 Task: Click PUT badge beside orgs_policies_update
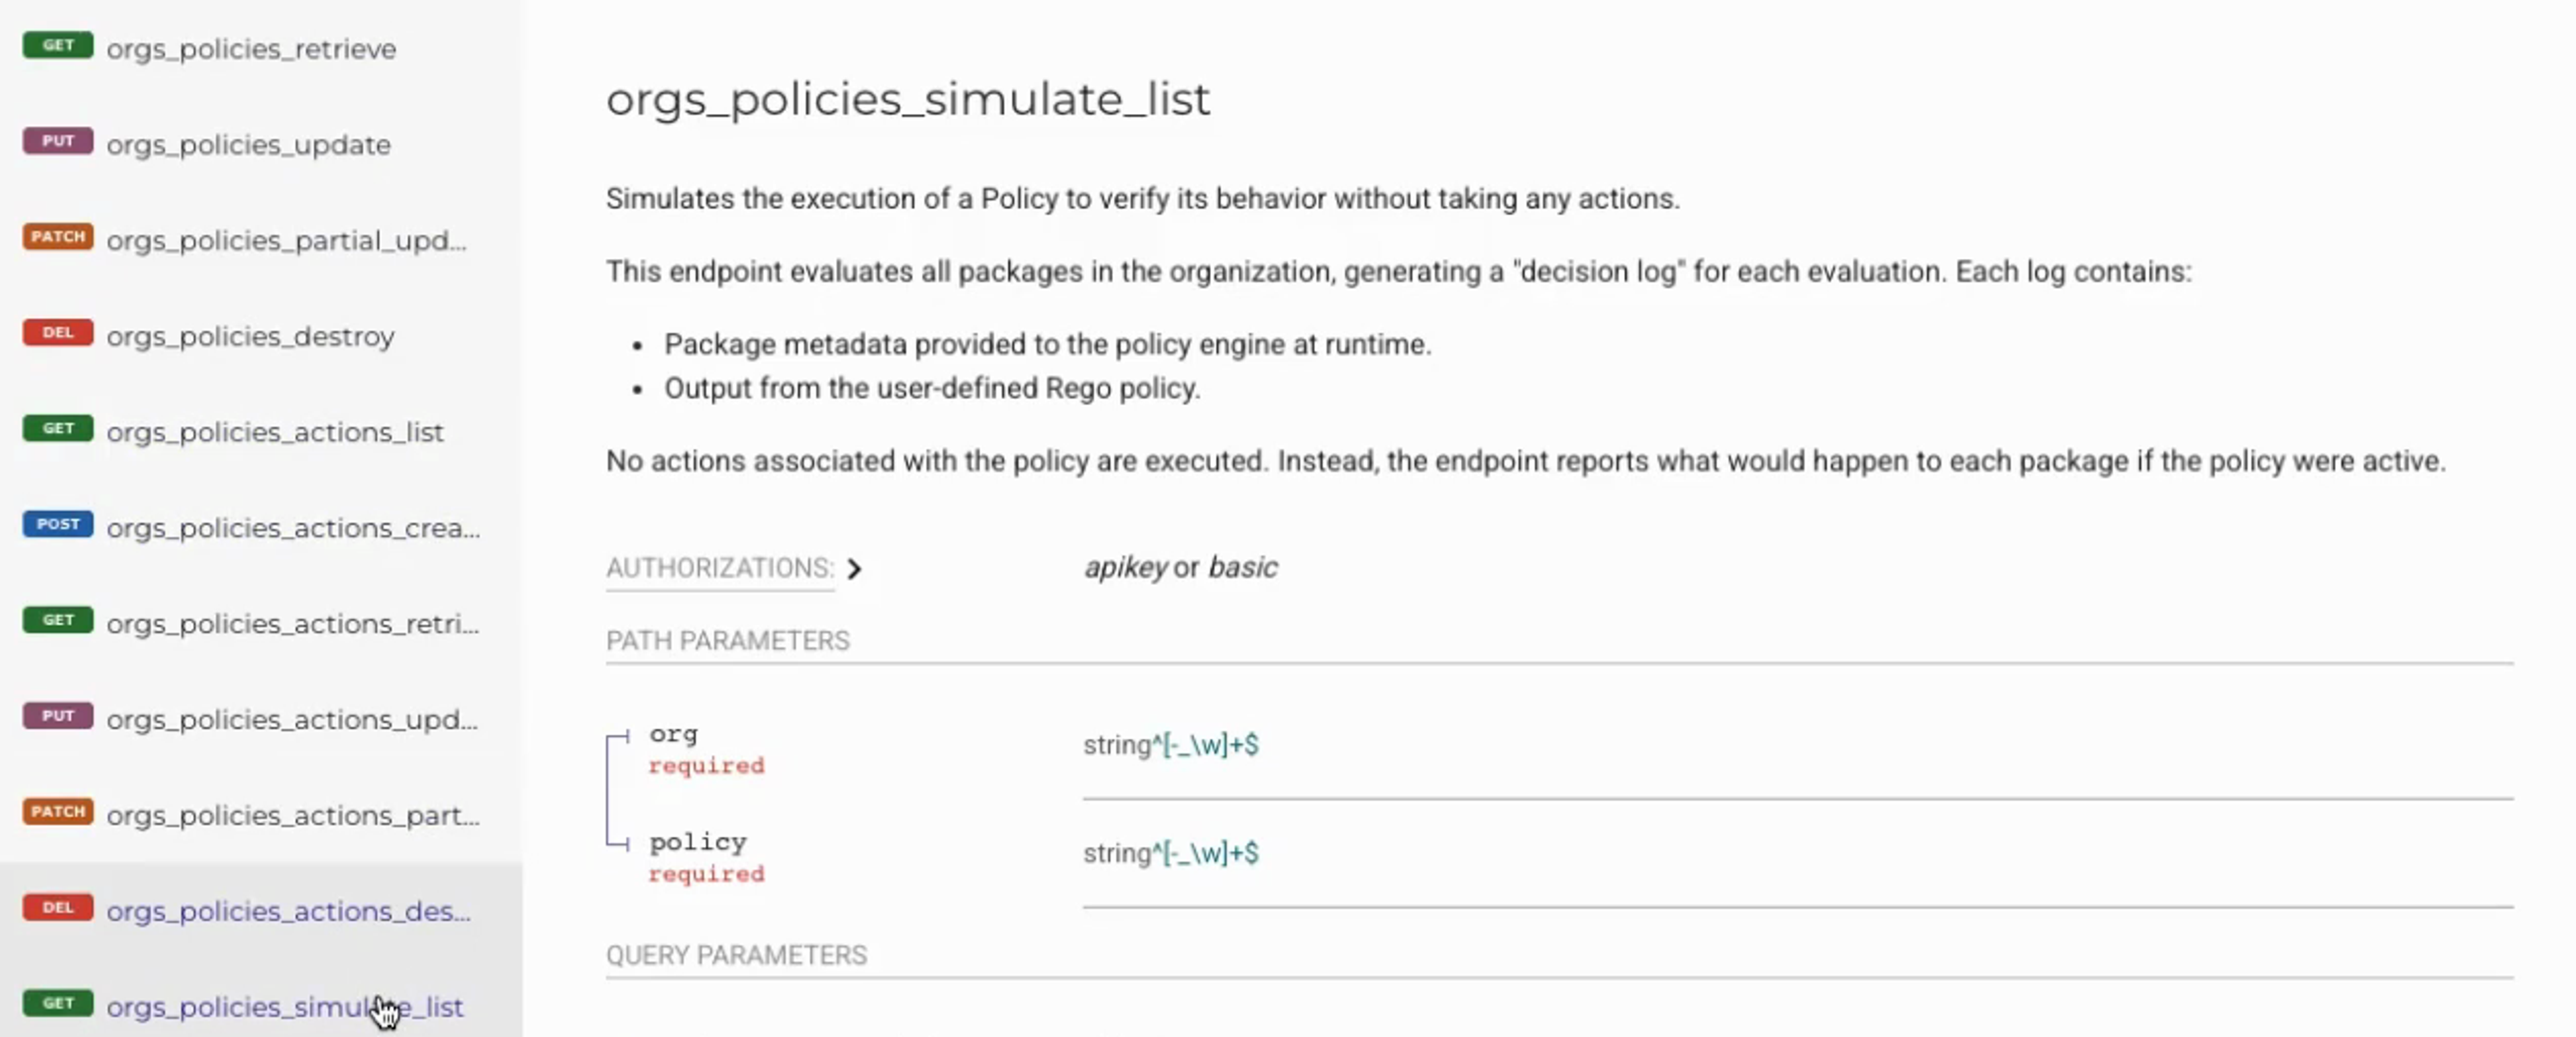tap(58, 142)
